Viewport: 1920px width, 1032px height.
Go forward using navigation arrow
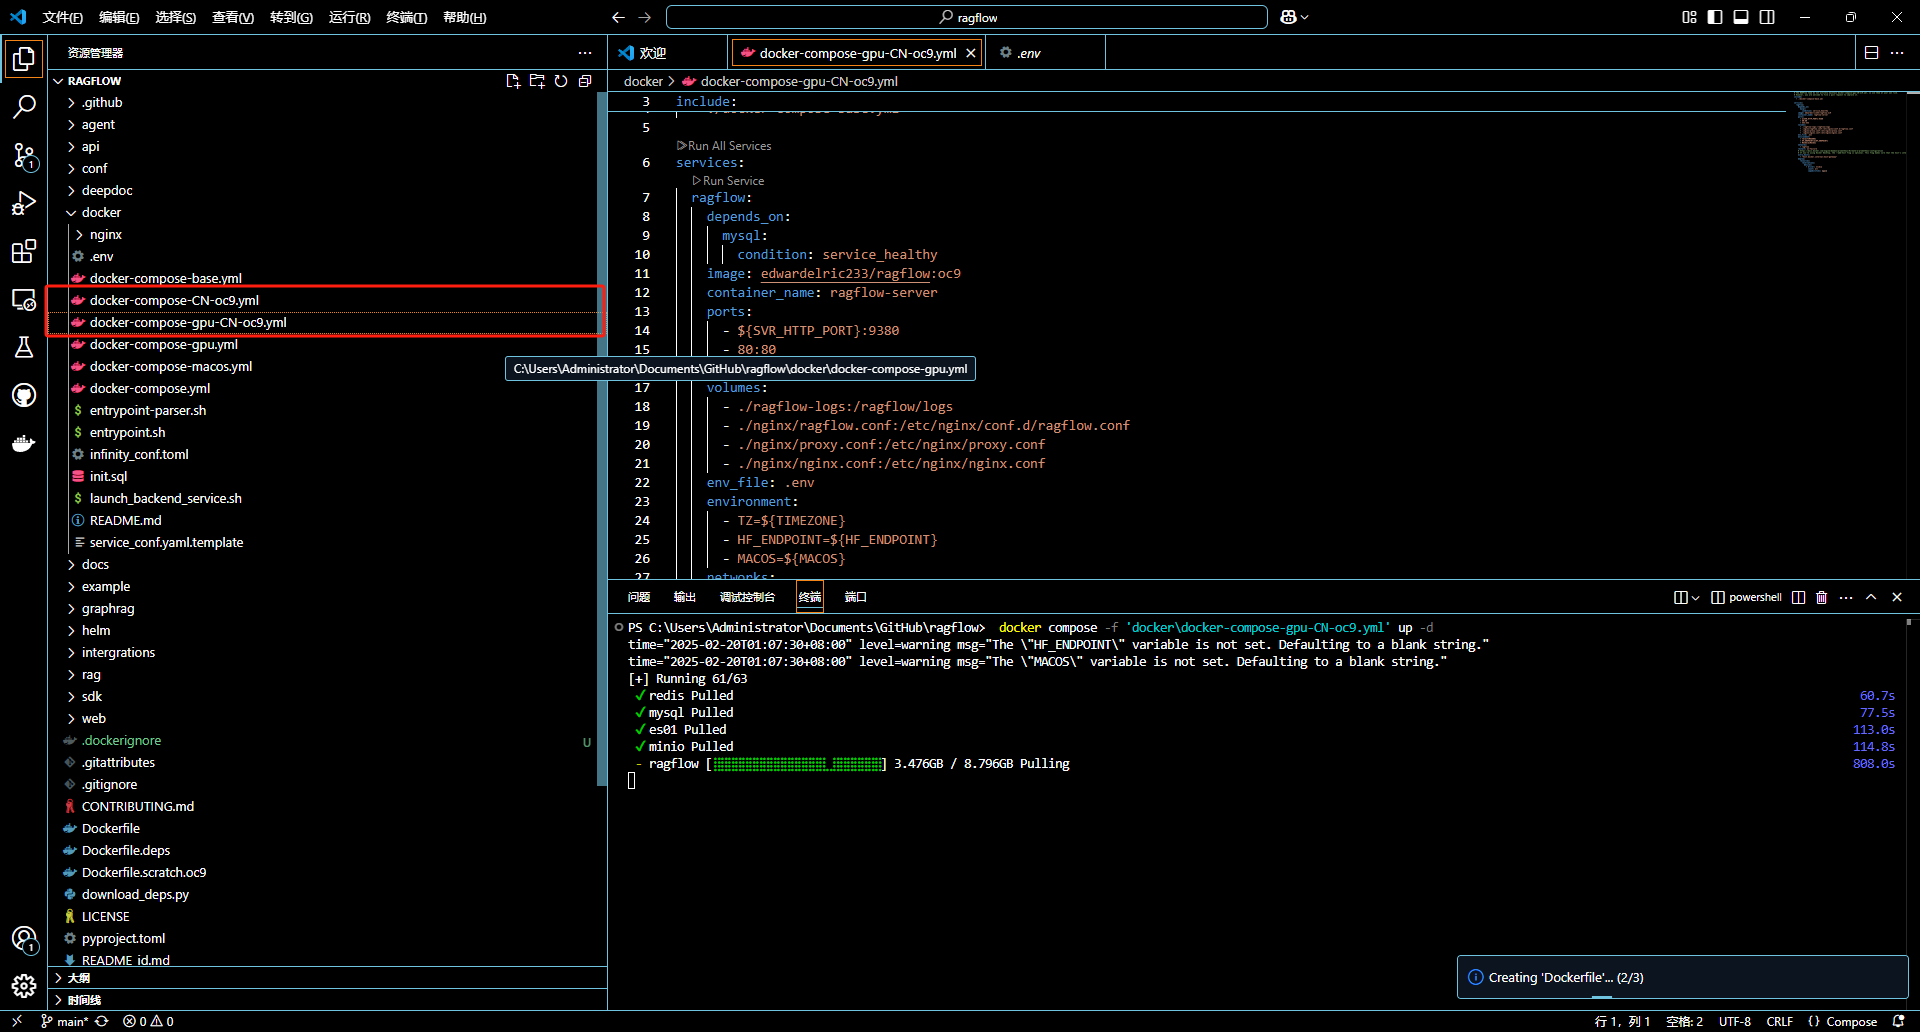click(x=645, y=17)
